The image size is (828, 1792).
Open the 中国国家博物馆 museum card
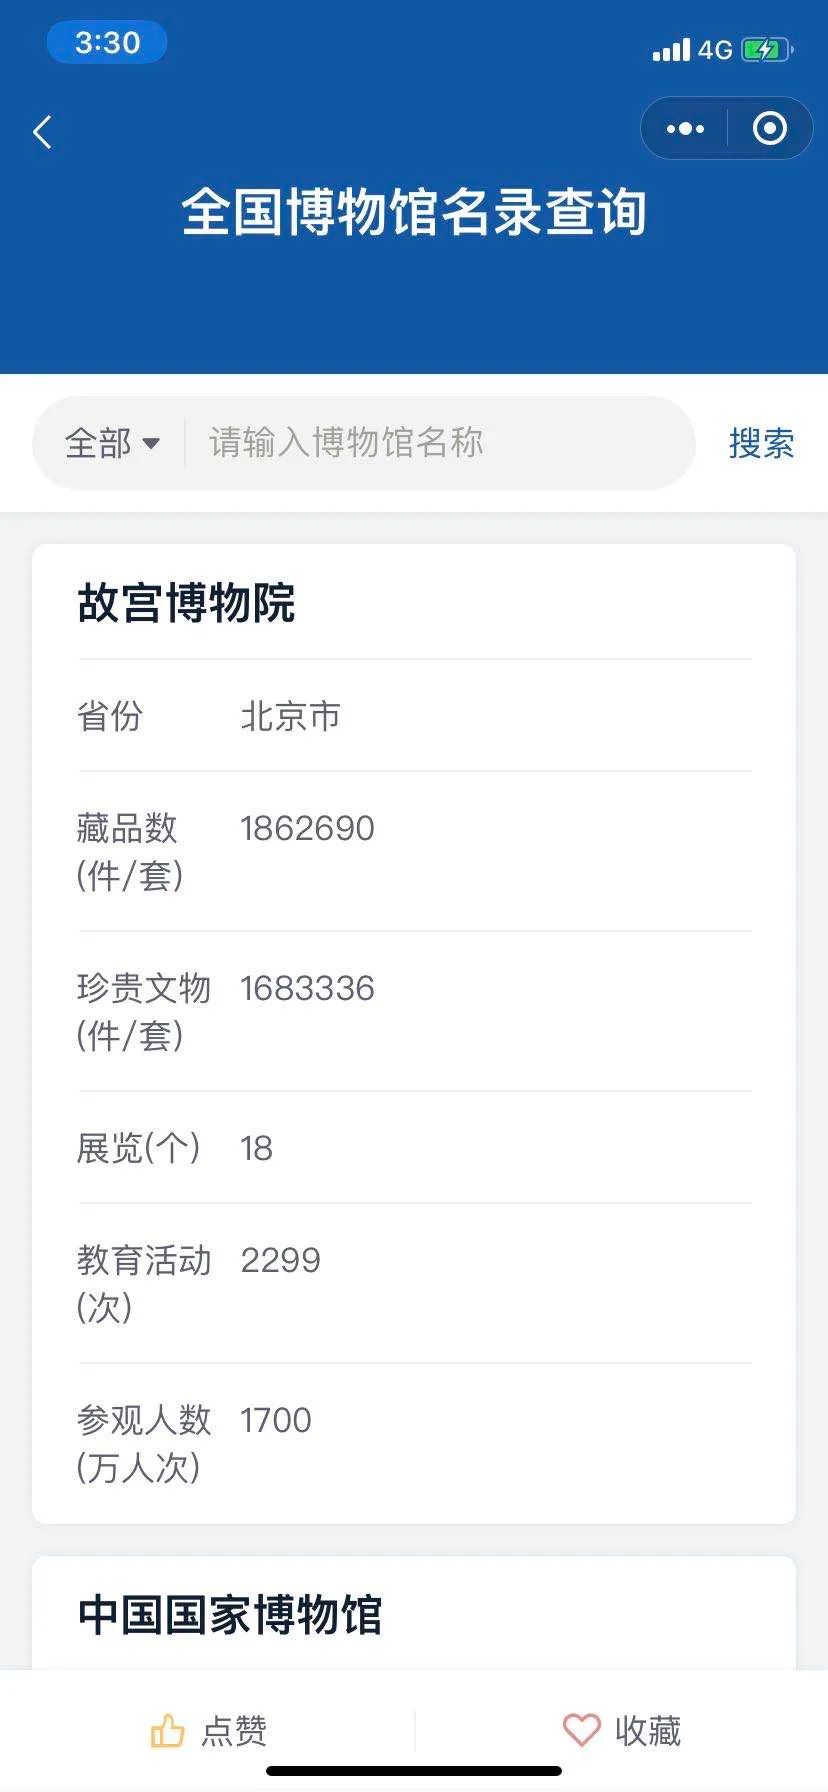tap(230, 1615)
